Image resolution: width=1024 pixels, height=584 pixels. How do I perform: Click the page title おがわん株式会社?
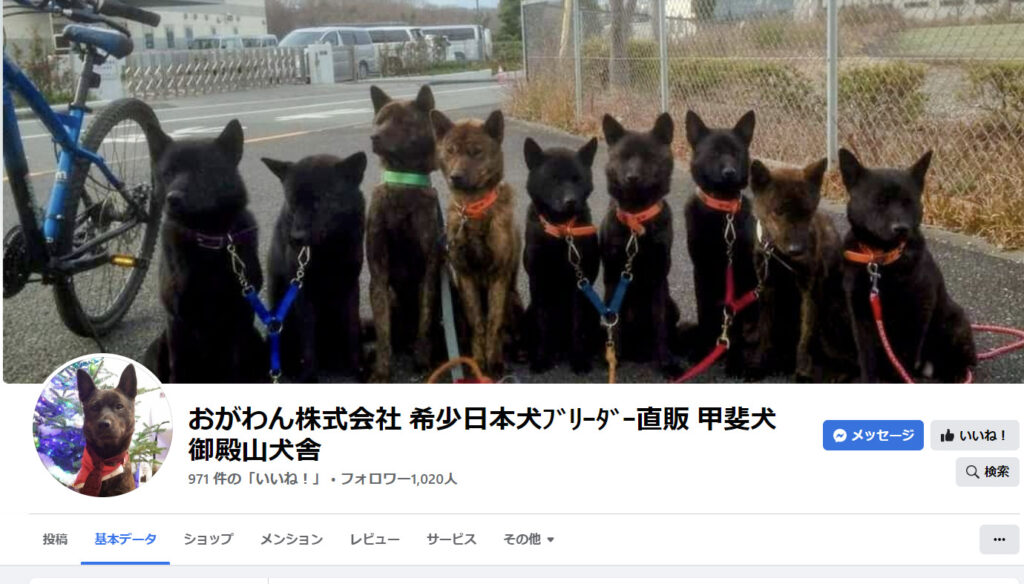pos(295,419)
